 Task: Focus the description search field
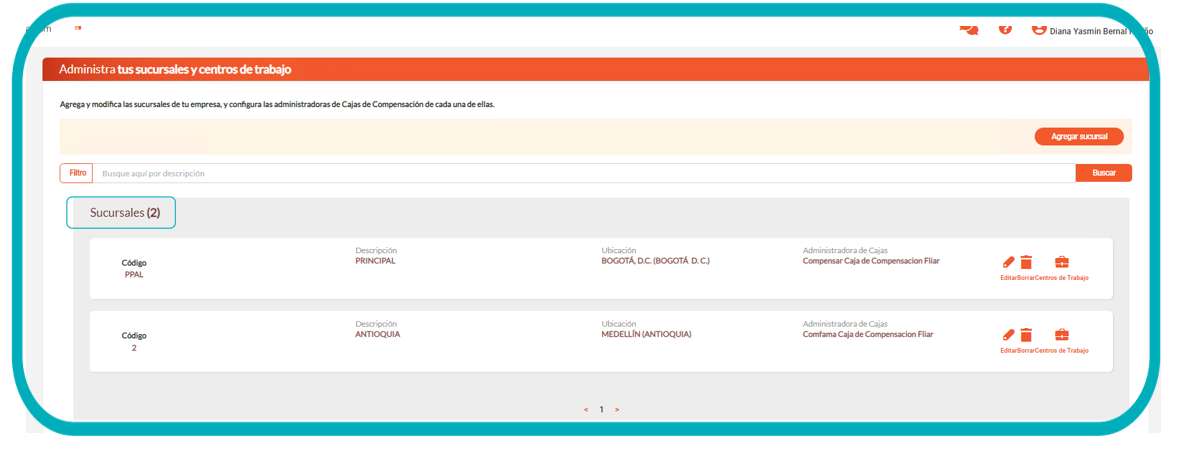[x=583, y=173]
